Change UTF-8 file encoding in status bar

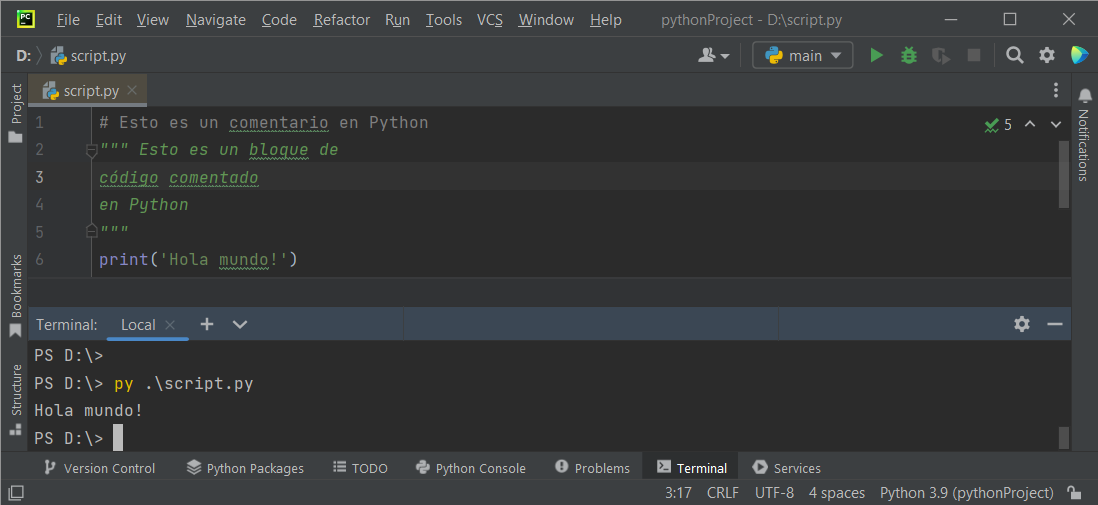pyautogui.click(x=774, y=492)
